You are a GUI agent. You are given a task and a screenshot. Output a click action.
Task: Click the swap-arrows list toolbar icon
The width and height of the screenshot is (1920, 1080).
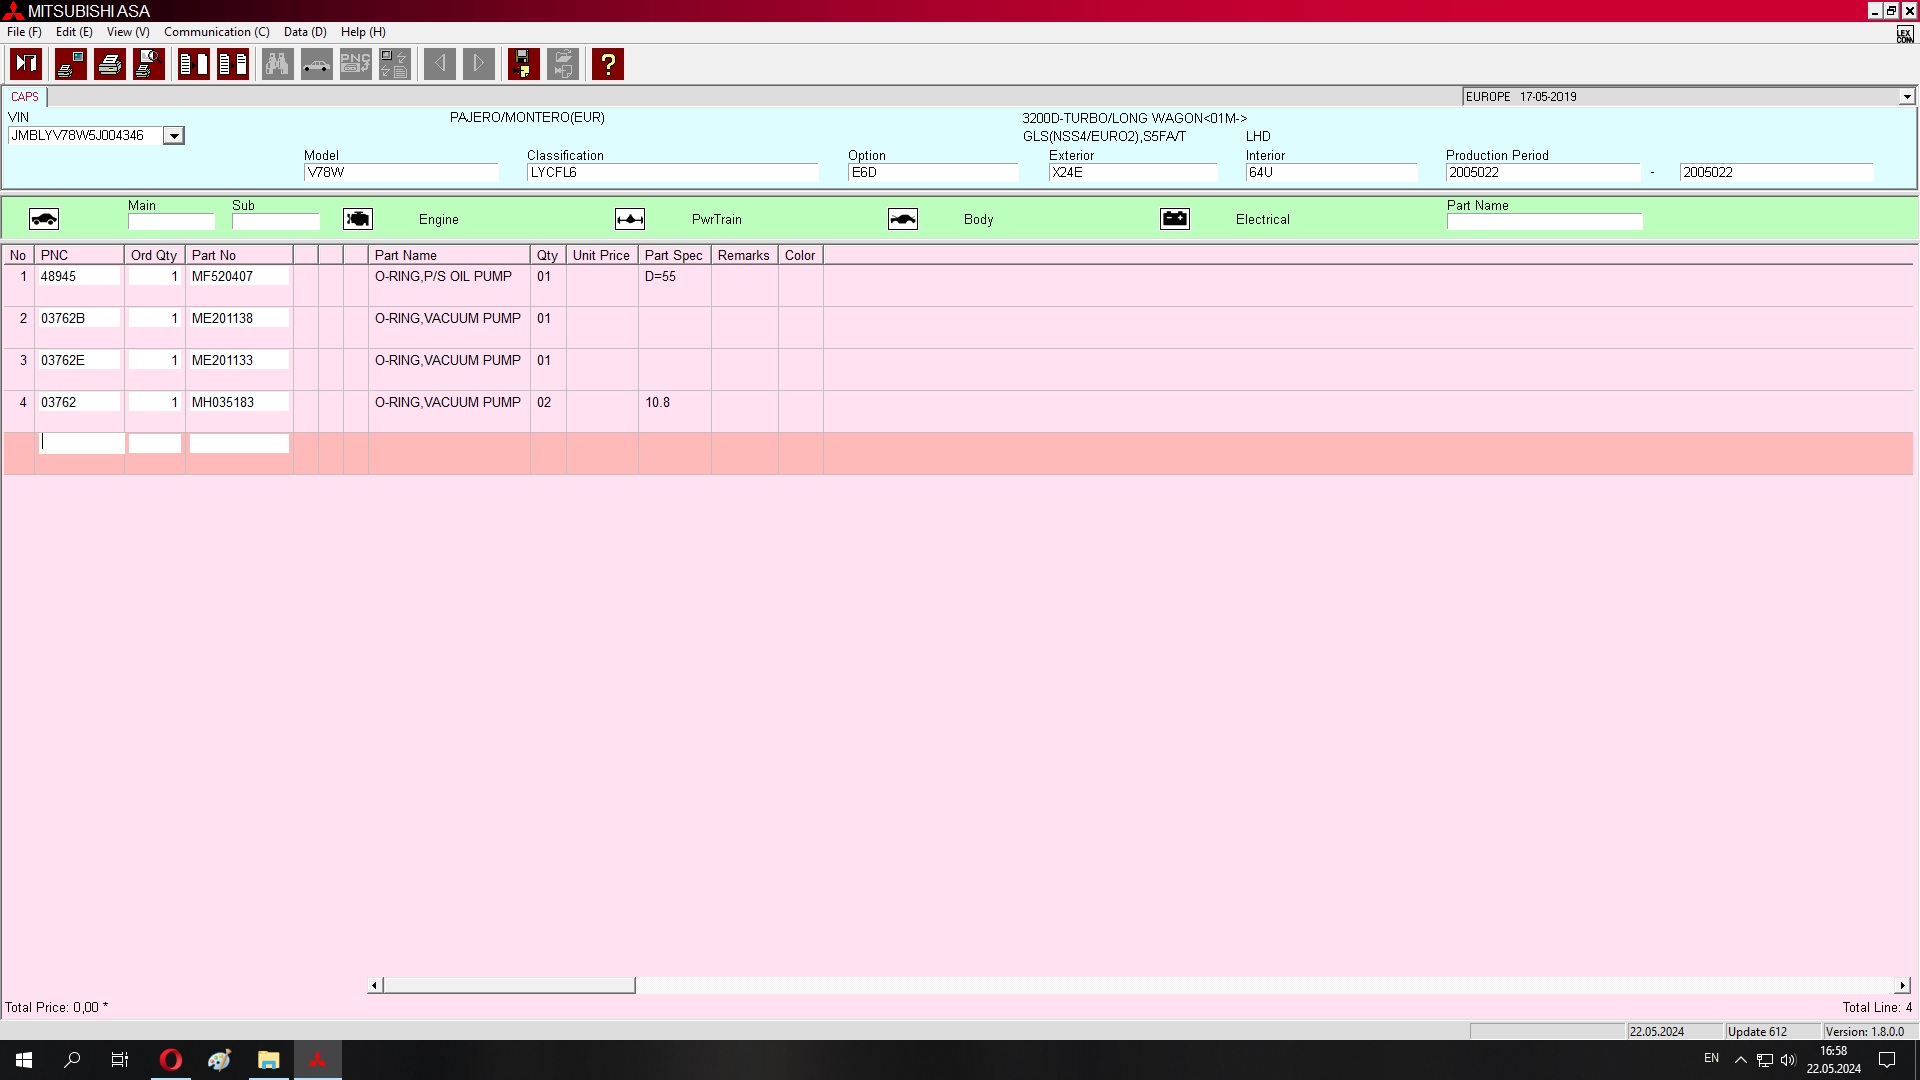[x=395, y=64]
